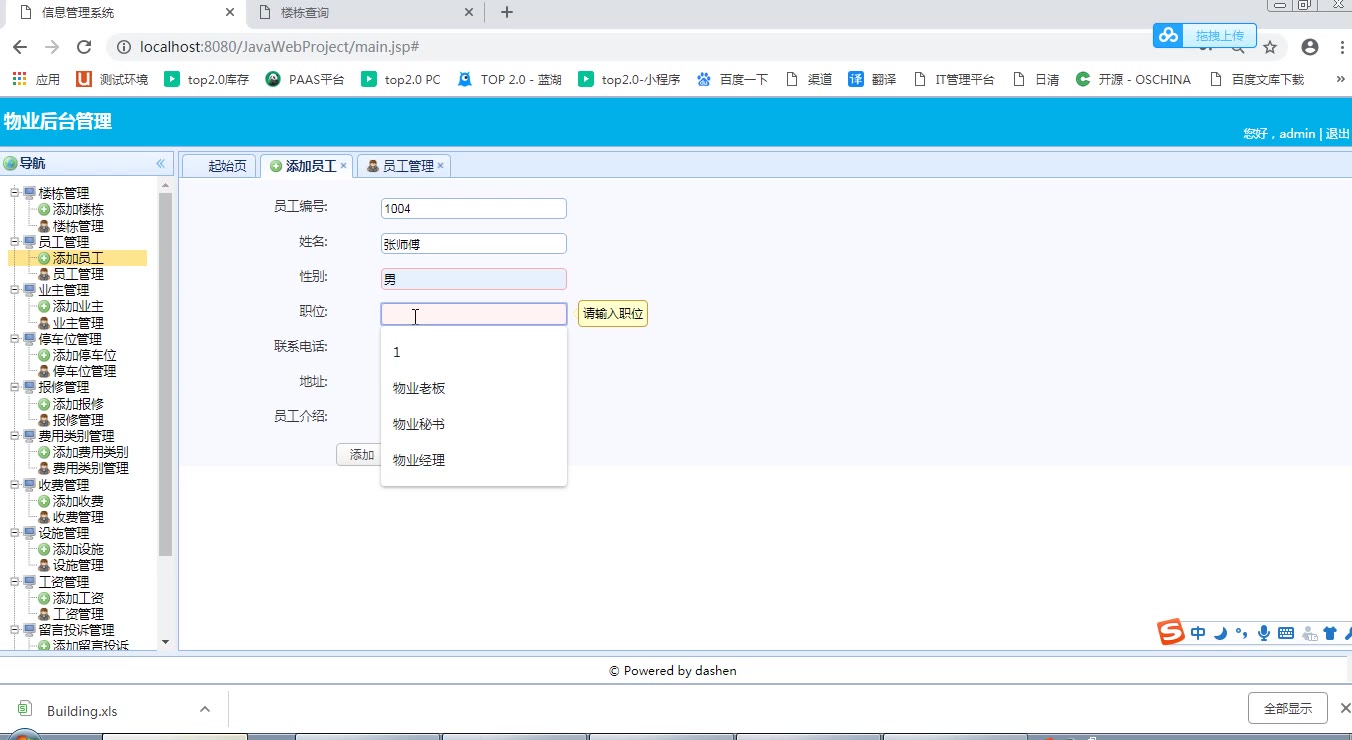
Task: Select 物业老板 from position dropdown
Action: click(x=474, y=388)
